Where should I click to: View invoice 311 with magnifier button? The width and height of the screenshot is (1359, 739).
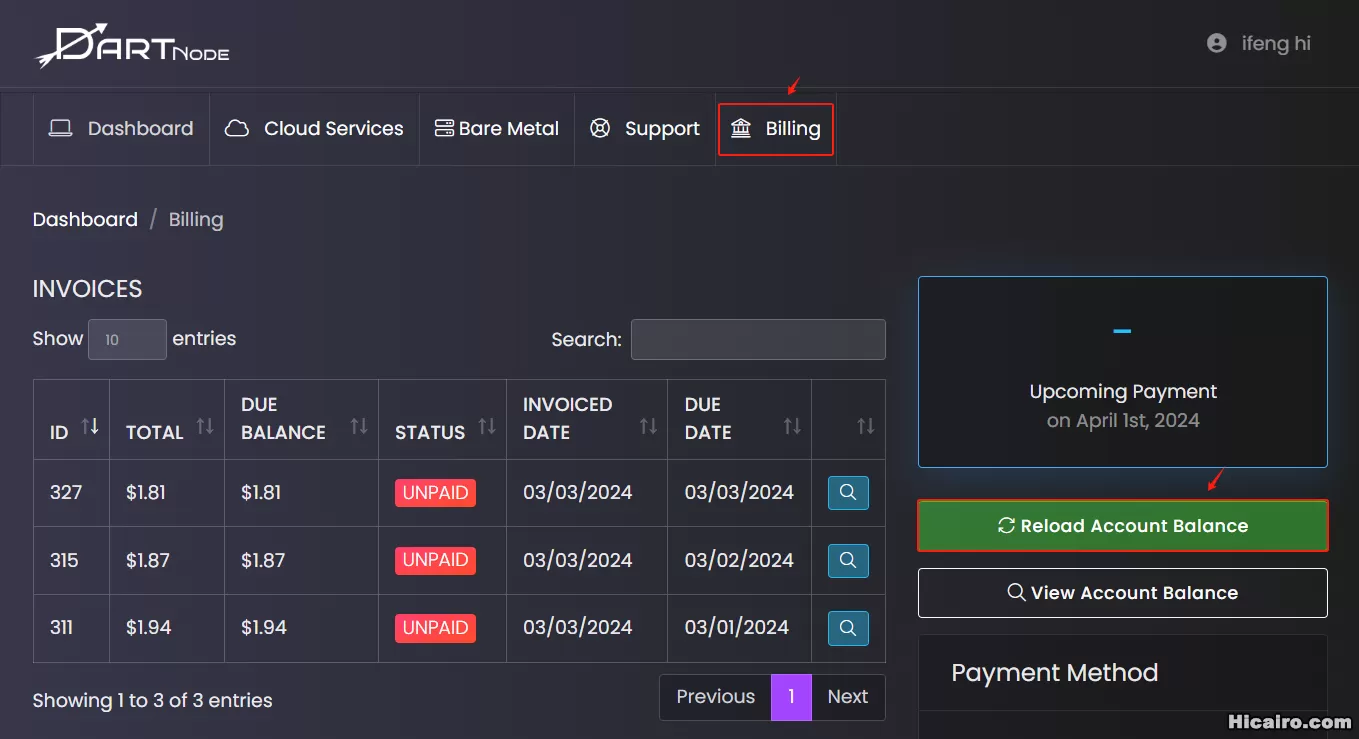coord(848,628)
